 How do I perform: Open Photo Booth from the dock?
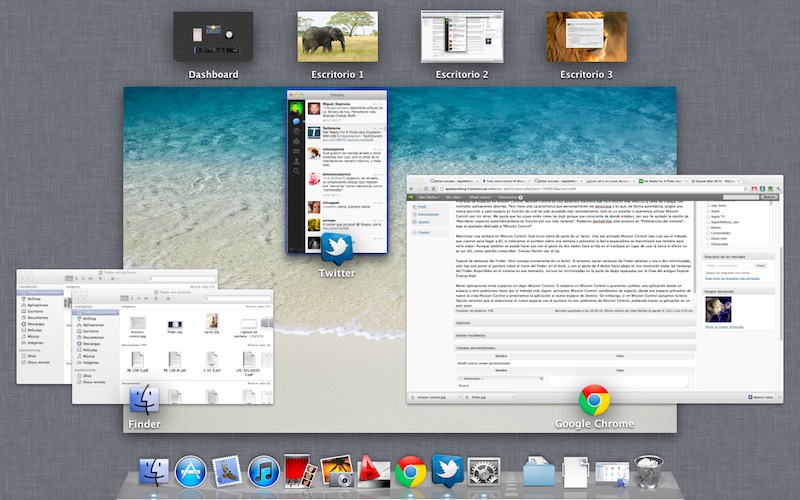300,471
